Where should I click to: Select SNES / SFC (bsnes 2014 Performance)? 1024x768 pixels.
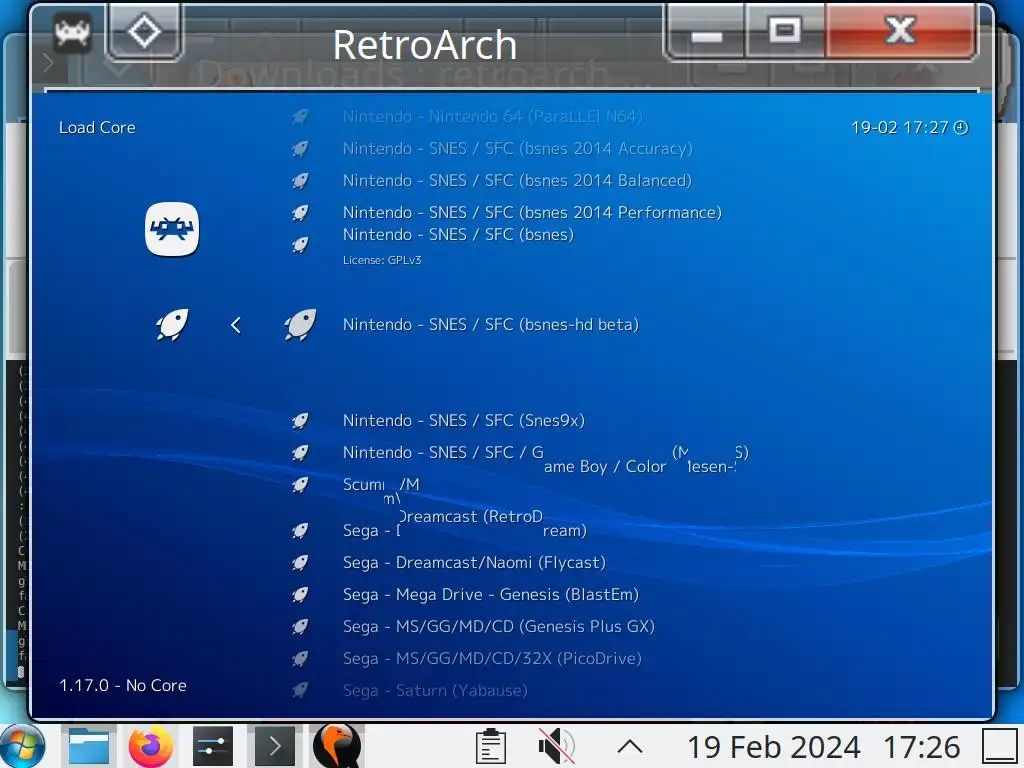tap(532, 213)
